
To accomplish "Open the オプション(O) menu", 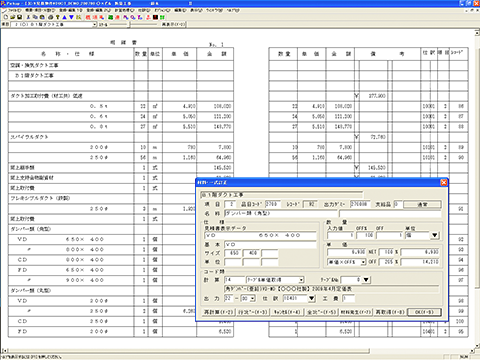I will click(162, 10).
